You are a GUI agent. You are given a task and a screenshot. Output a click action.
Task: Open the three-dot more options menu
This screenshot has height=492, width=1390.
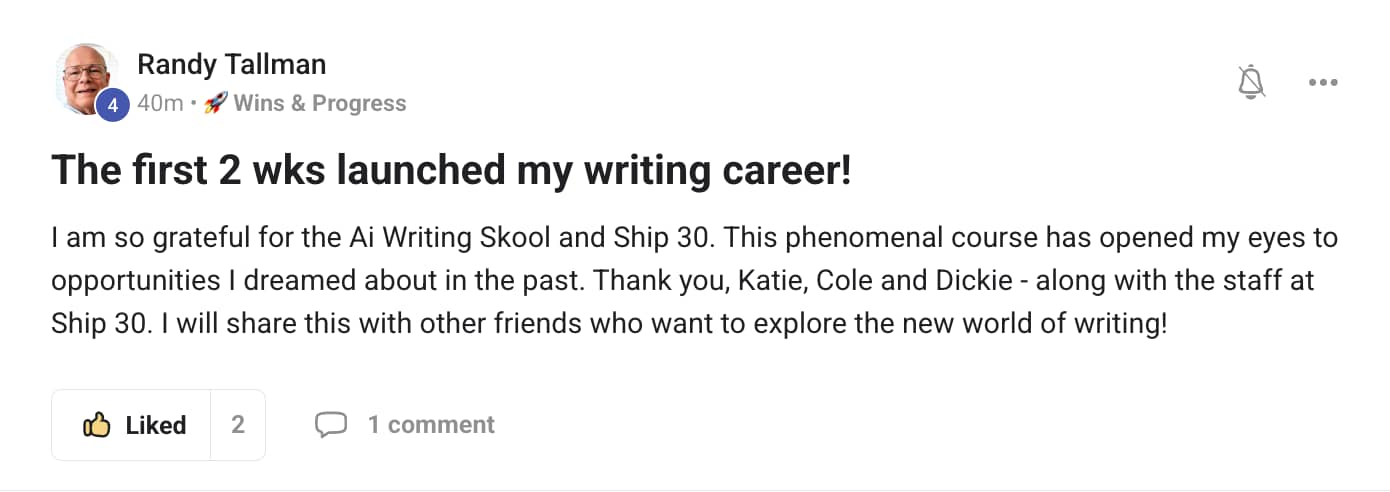tap(1323, 82)
